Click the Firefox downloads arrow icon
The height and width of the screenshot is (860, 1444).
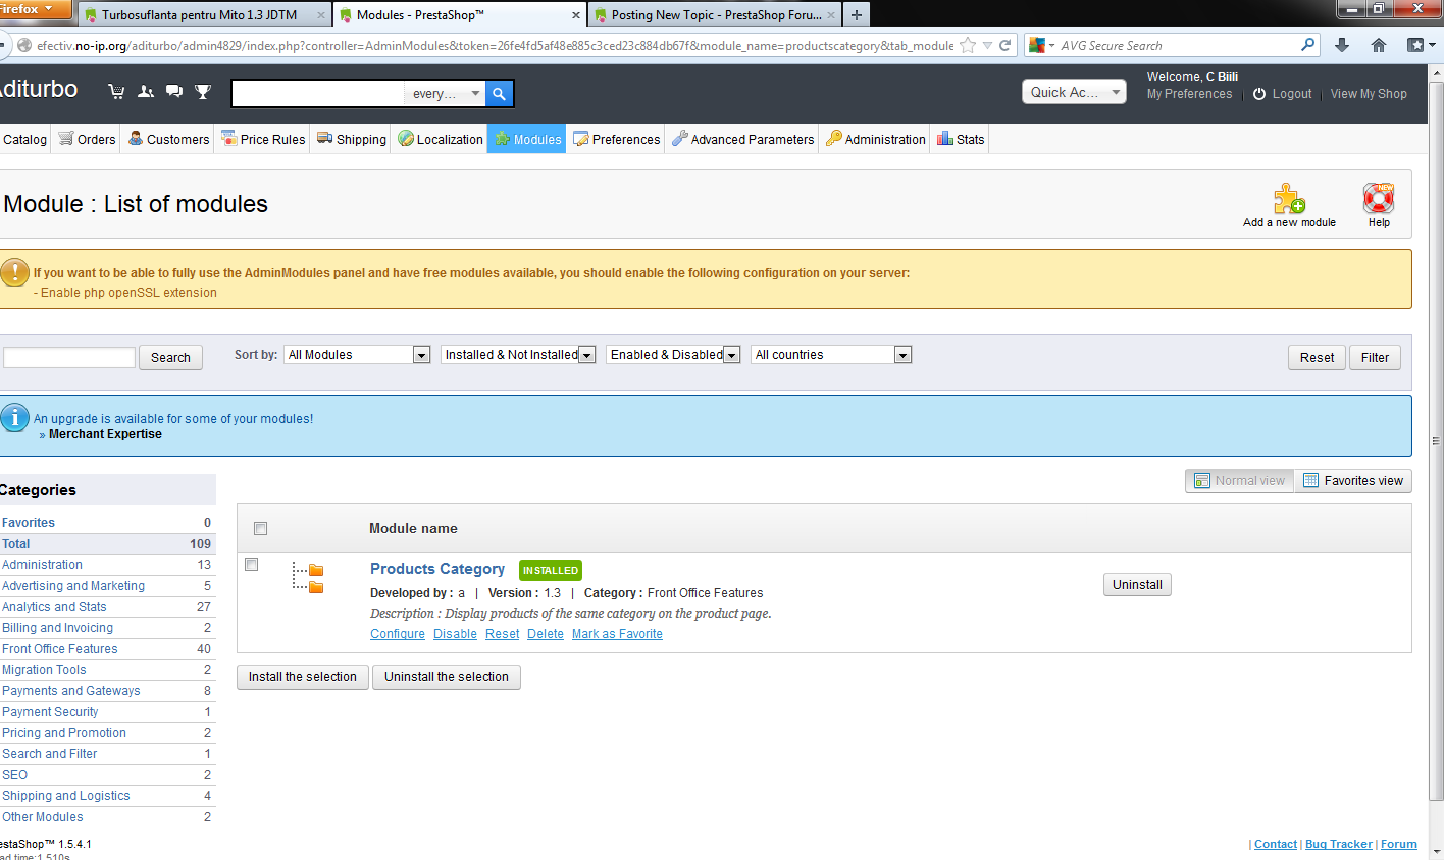coord(1342,45)
